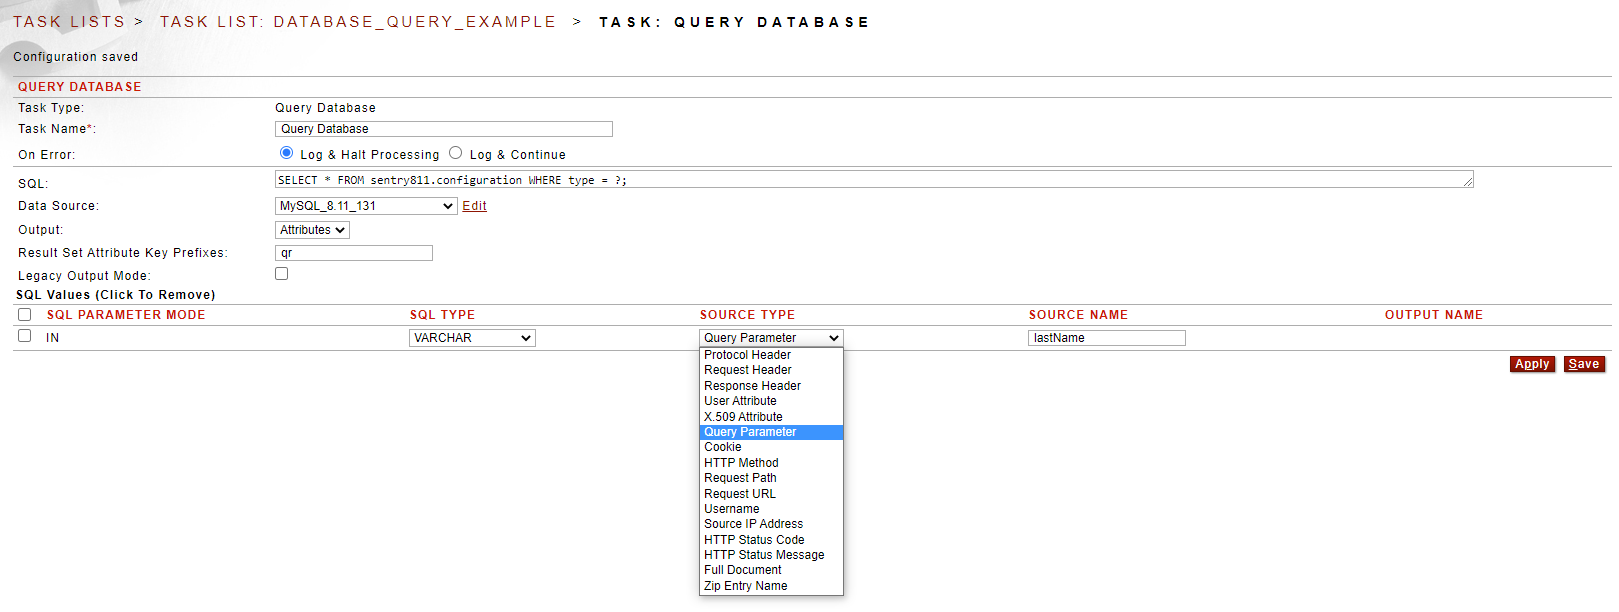Click the Source Type column header

coord(747,315)
